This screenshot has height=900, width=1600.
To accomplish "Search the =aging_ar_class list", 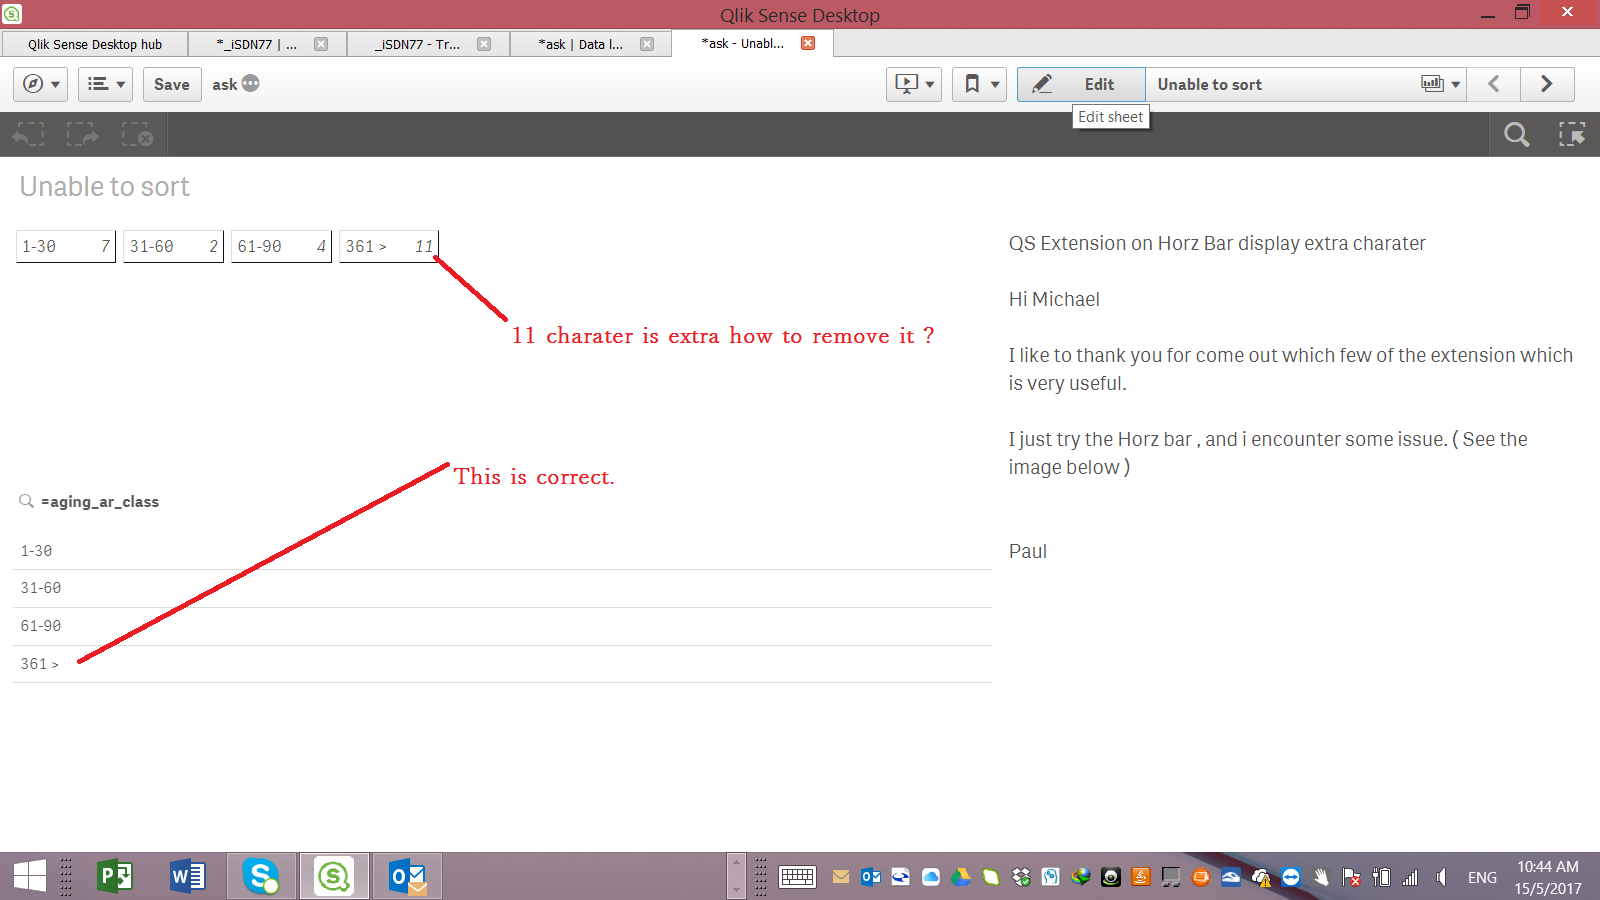I will [x=27, y=501].
